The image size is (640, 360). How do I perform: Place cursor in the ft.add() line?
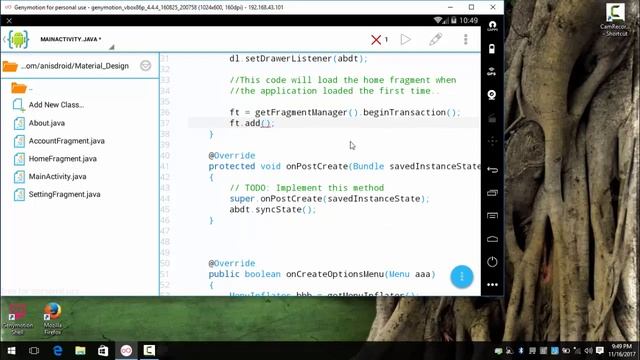tap(252, 123)
